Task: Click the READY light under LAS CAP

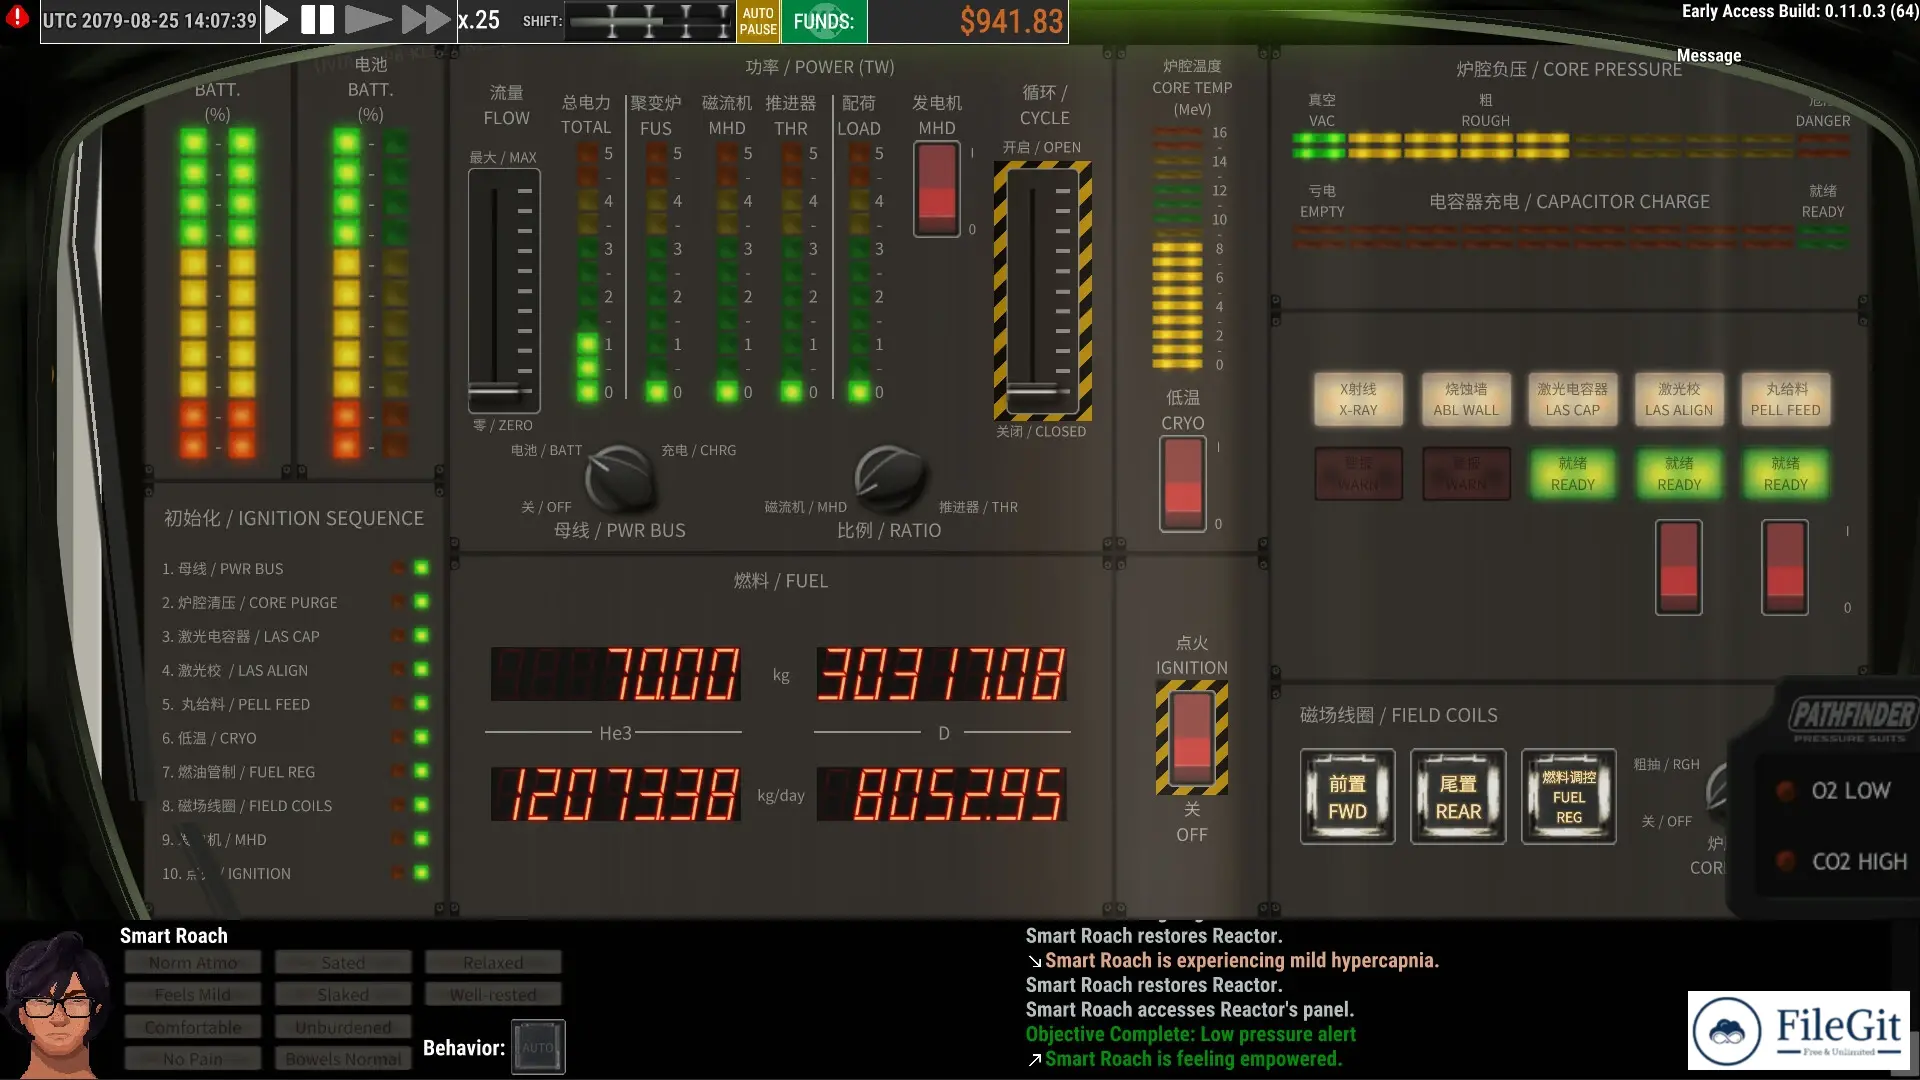Action: 1572,473
